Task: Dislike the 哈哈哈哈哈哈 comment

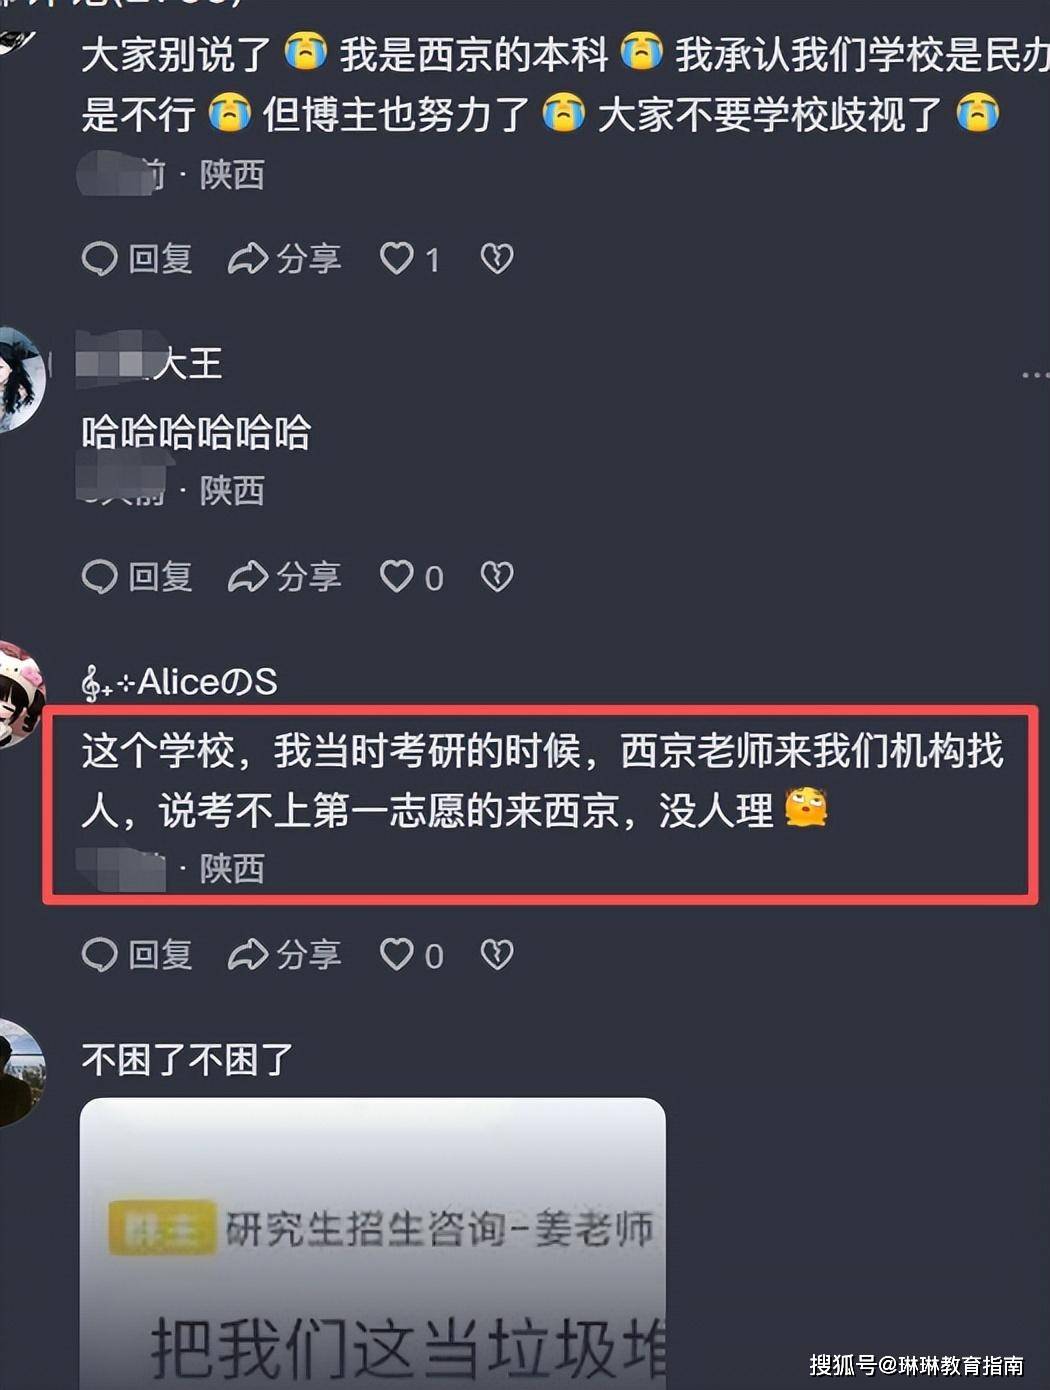Action: point(497,577)
